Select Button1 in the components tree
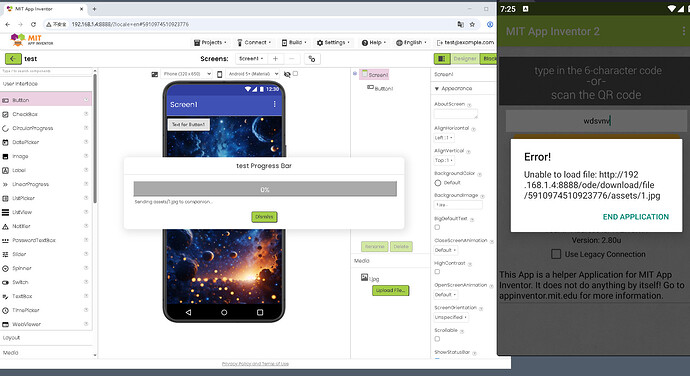 point(380,88)
